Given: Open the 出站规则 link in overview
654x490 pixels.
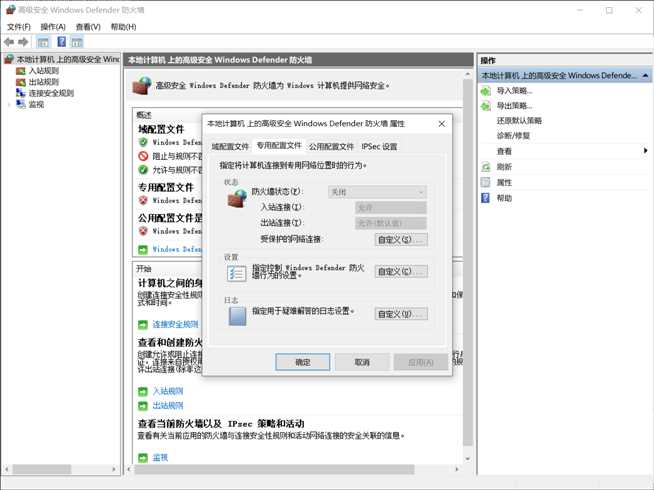Looking at the screenshot, I should pyautogui.click(x=168, y=405).
